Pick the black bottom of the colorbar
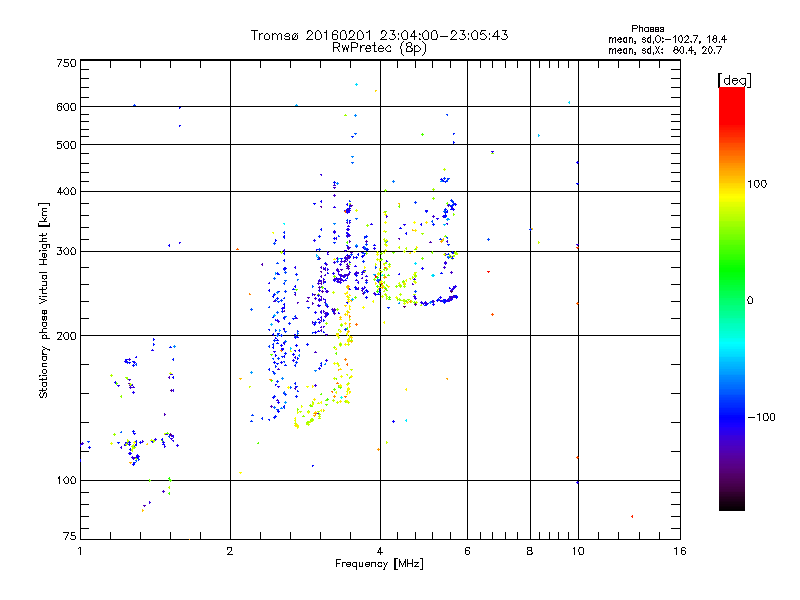Viewport: 800px width, 600px height. click(x=732, y=505)
